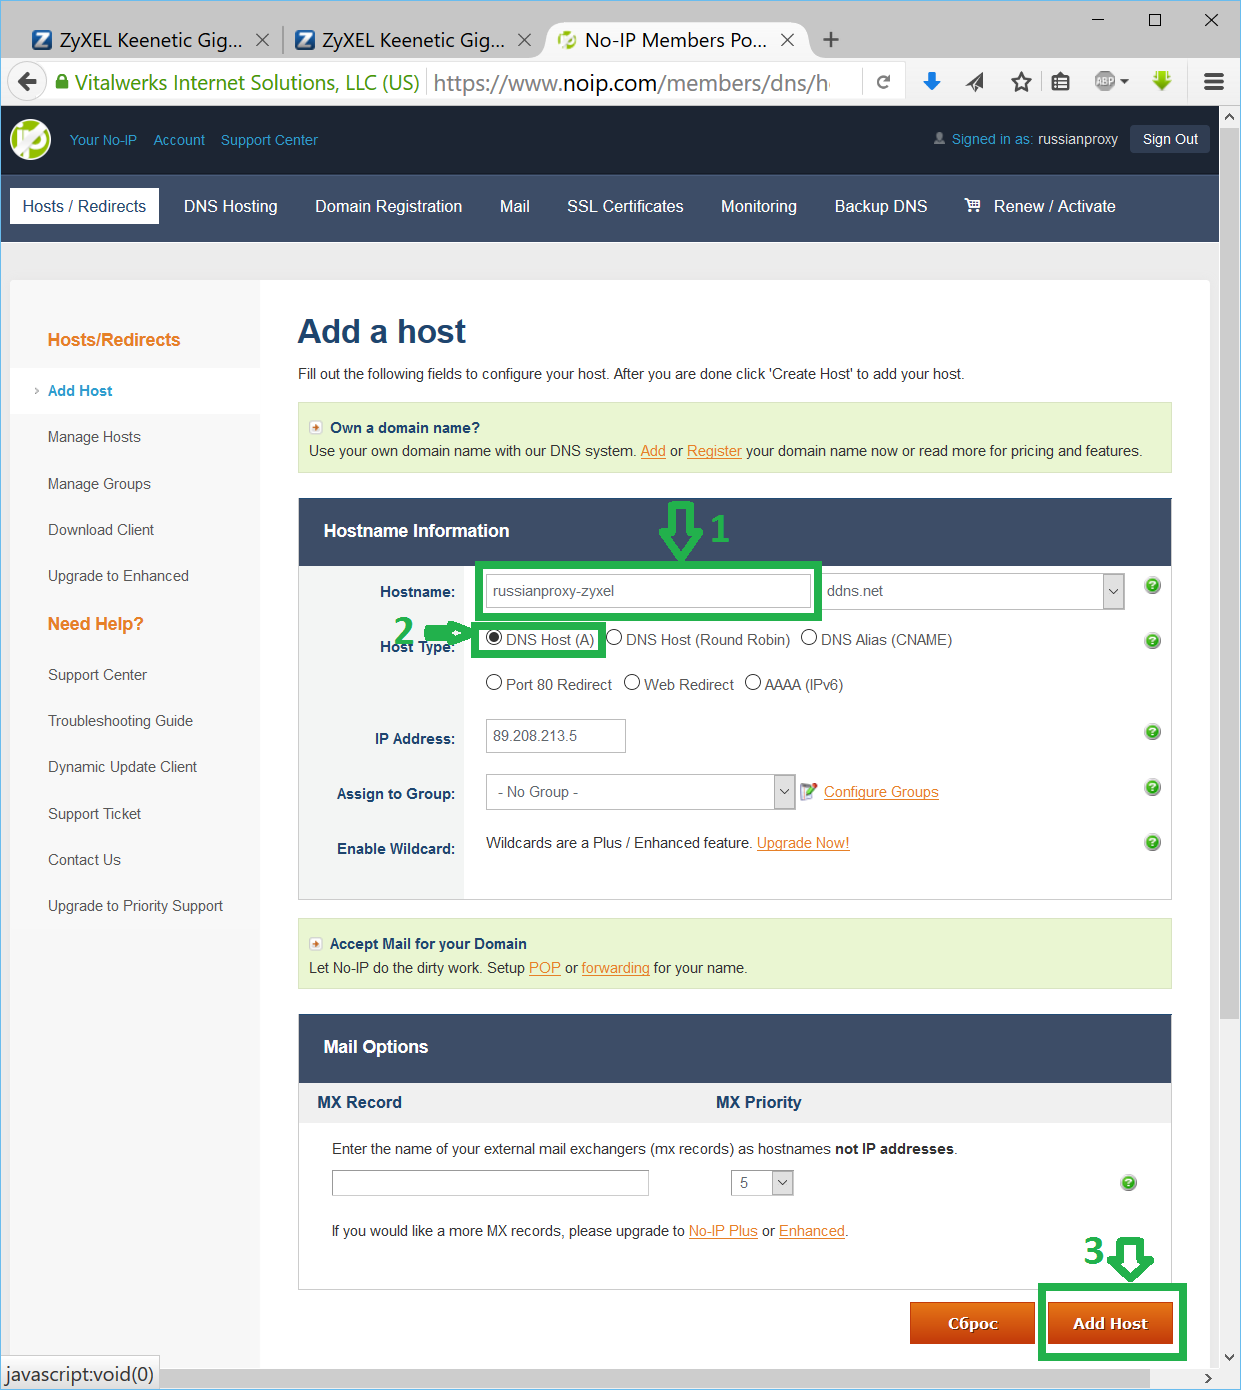Click the Configure Groups edit icon
The width and height of the screenshot is (1241, 1390).
(809, 791)
